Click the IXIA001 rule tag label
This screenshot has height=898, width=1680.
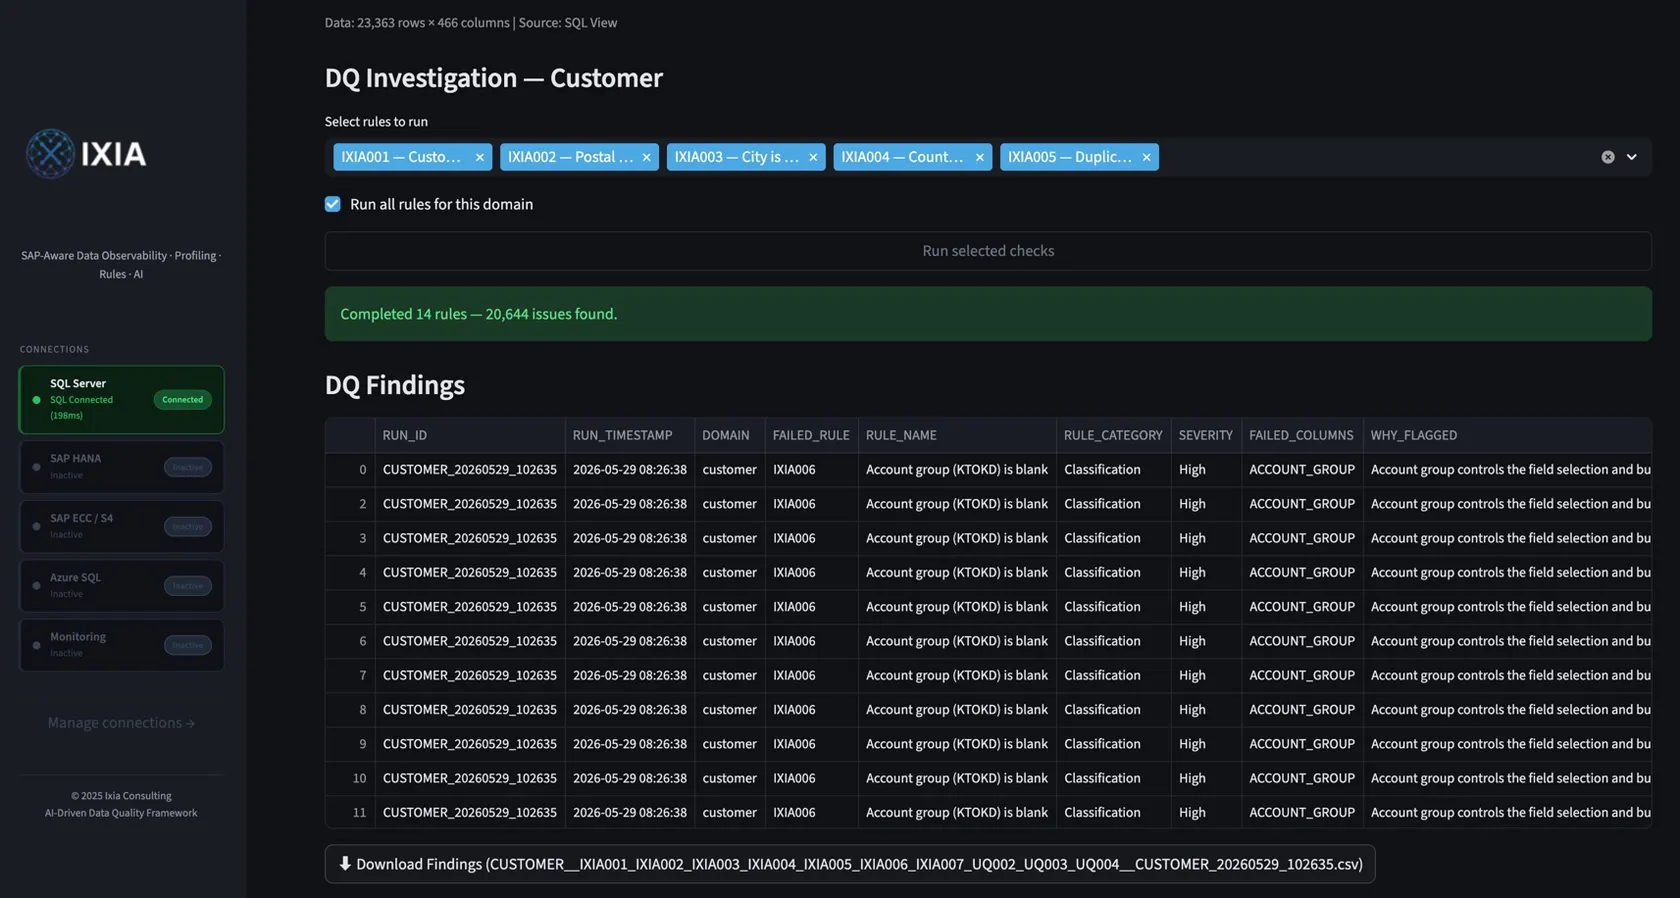coord(401,157)
